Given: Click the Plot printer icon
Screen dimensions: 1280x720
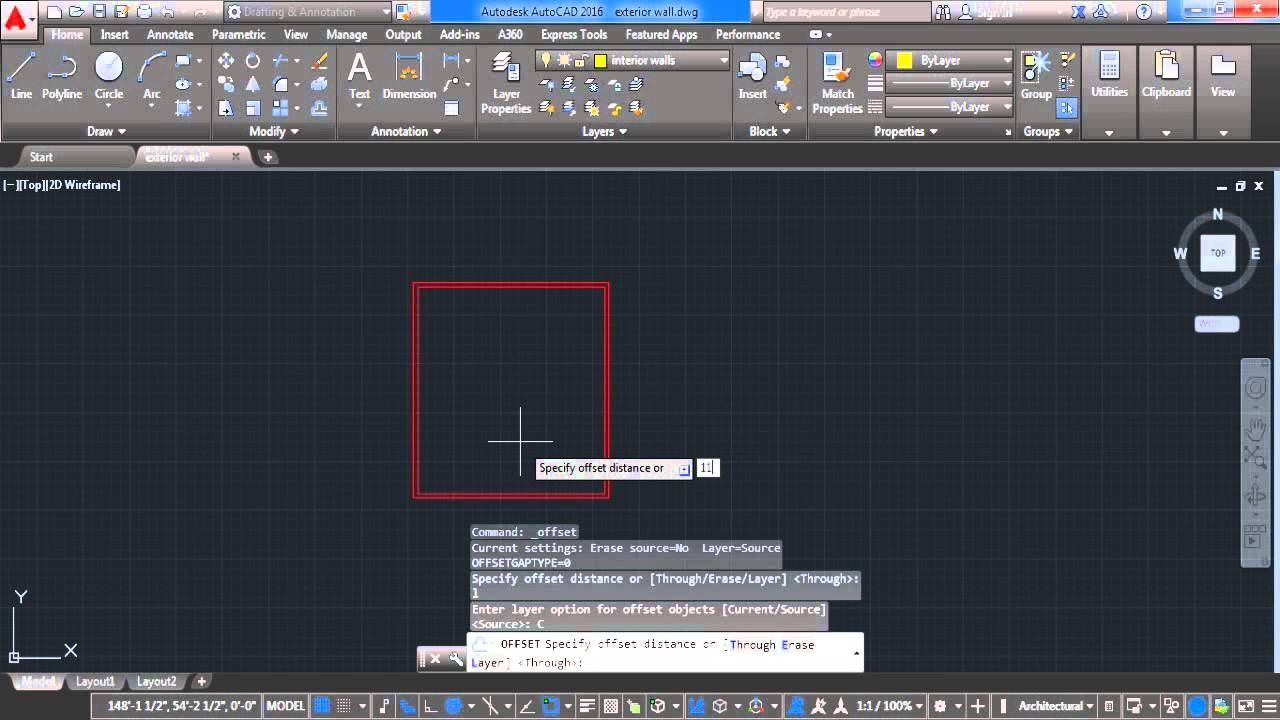Looking at the screenshot, I should click(145, 12).
